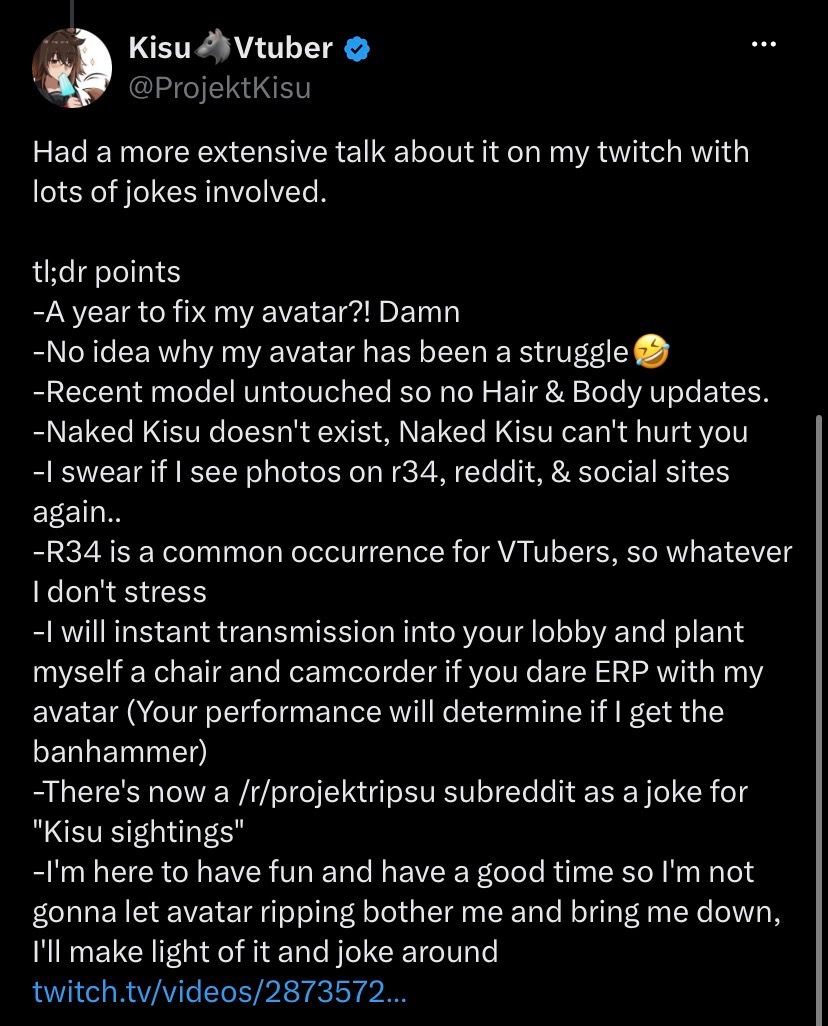Image resolution: width=828 pixels, height=1026 pixels.
Task: Click the thread connector line above avatar
Action: coord(71,14)
